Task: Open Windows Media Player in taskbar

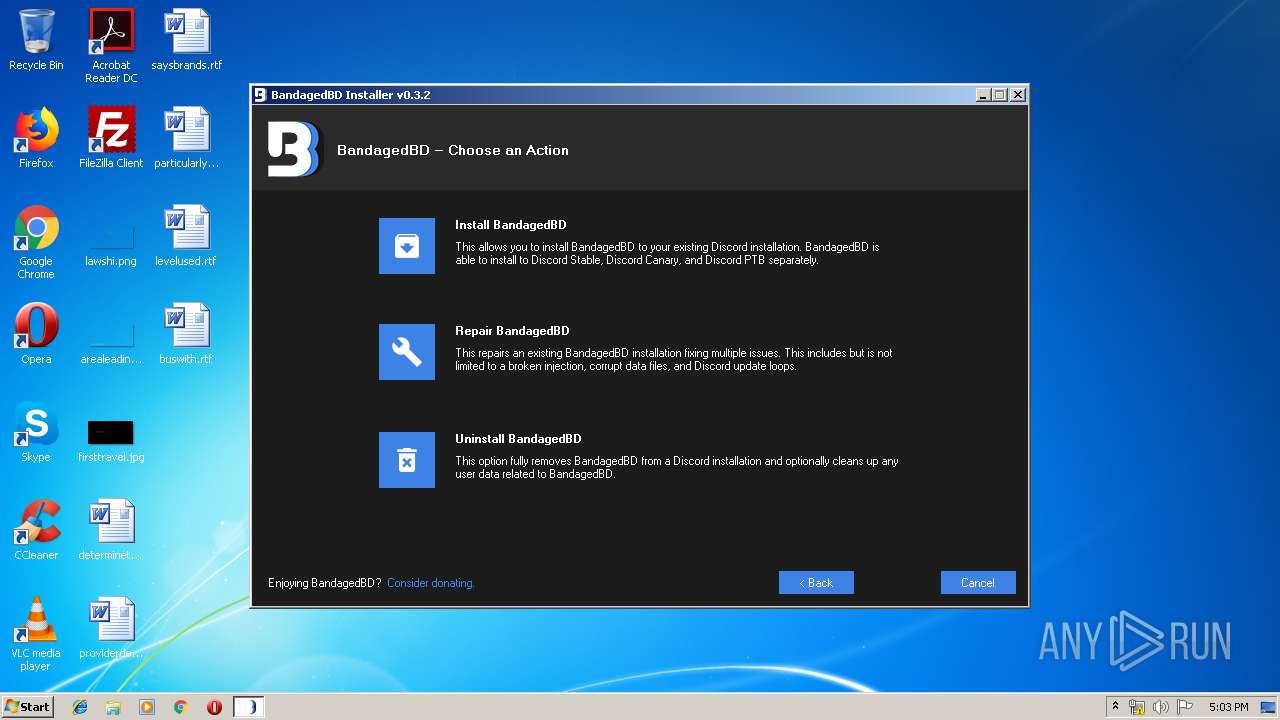Action: (147, 707)
